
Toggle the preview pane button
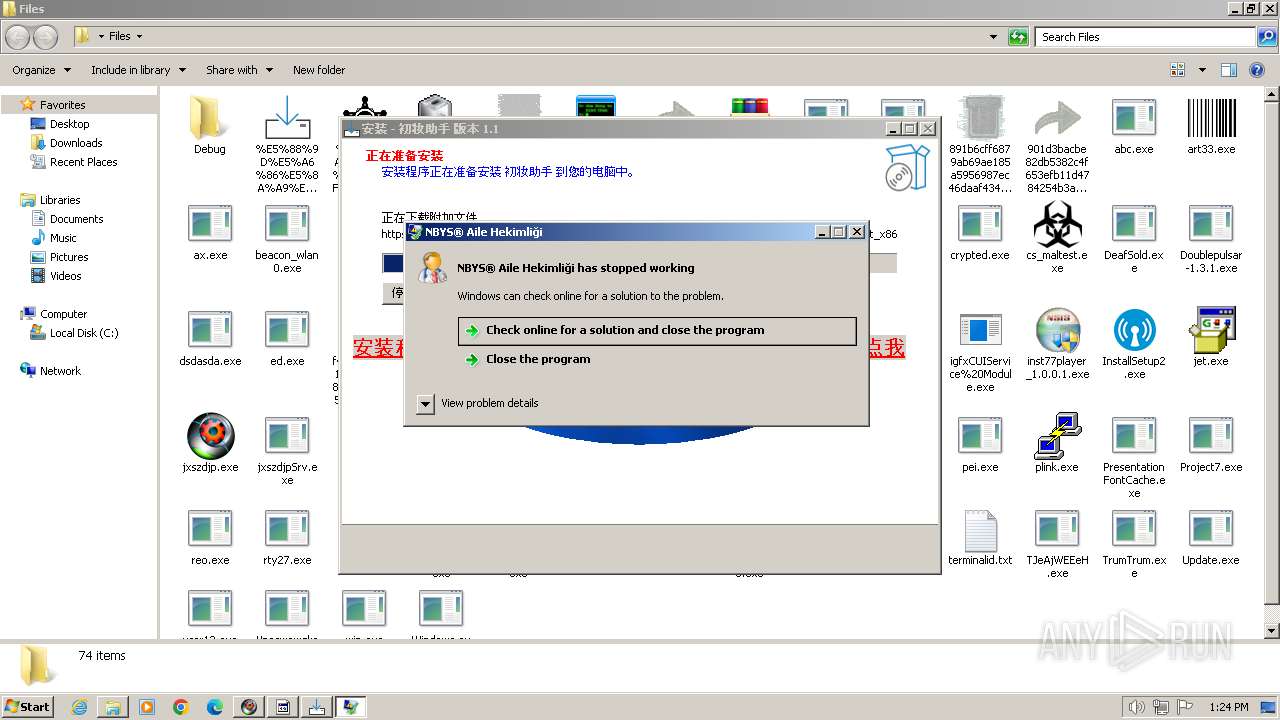pyautogui.click(x=1229, y=70)
